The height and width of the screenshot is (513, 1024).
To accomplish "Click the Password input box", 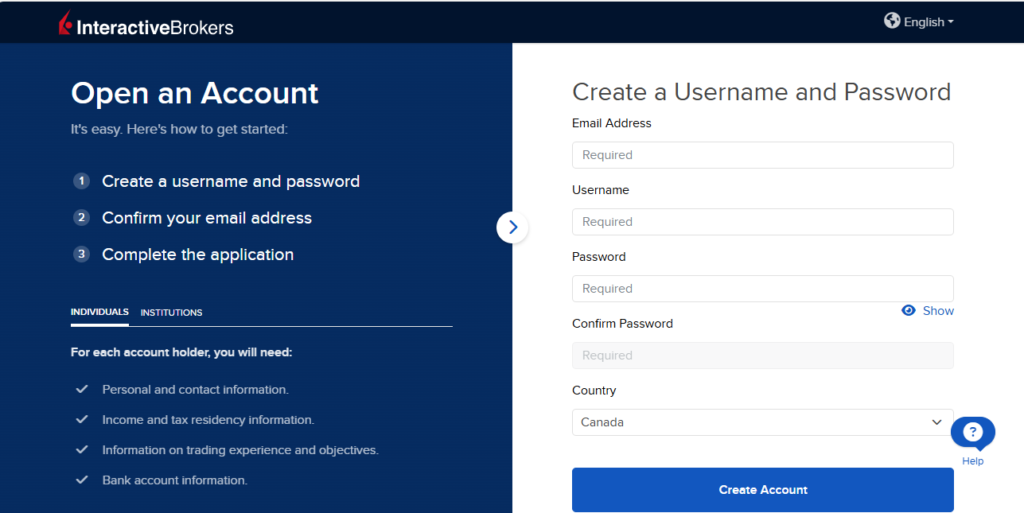I will click(762, 288).
